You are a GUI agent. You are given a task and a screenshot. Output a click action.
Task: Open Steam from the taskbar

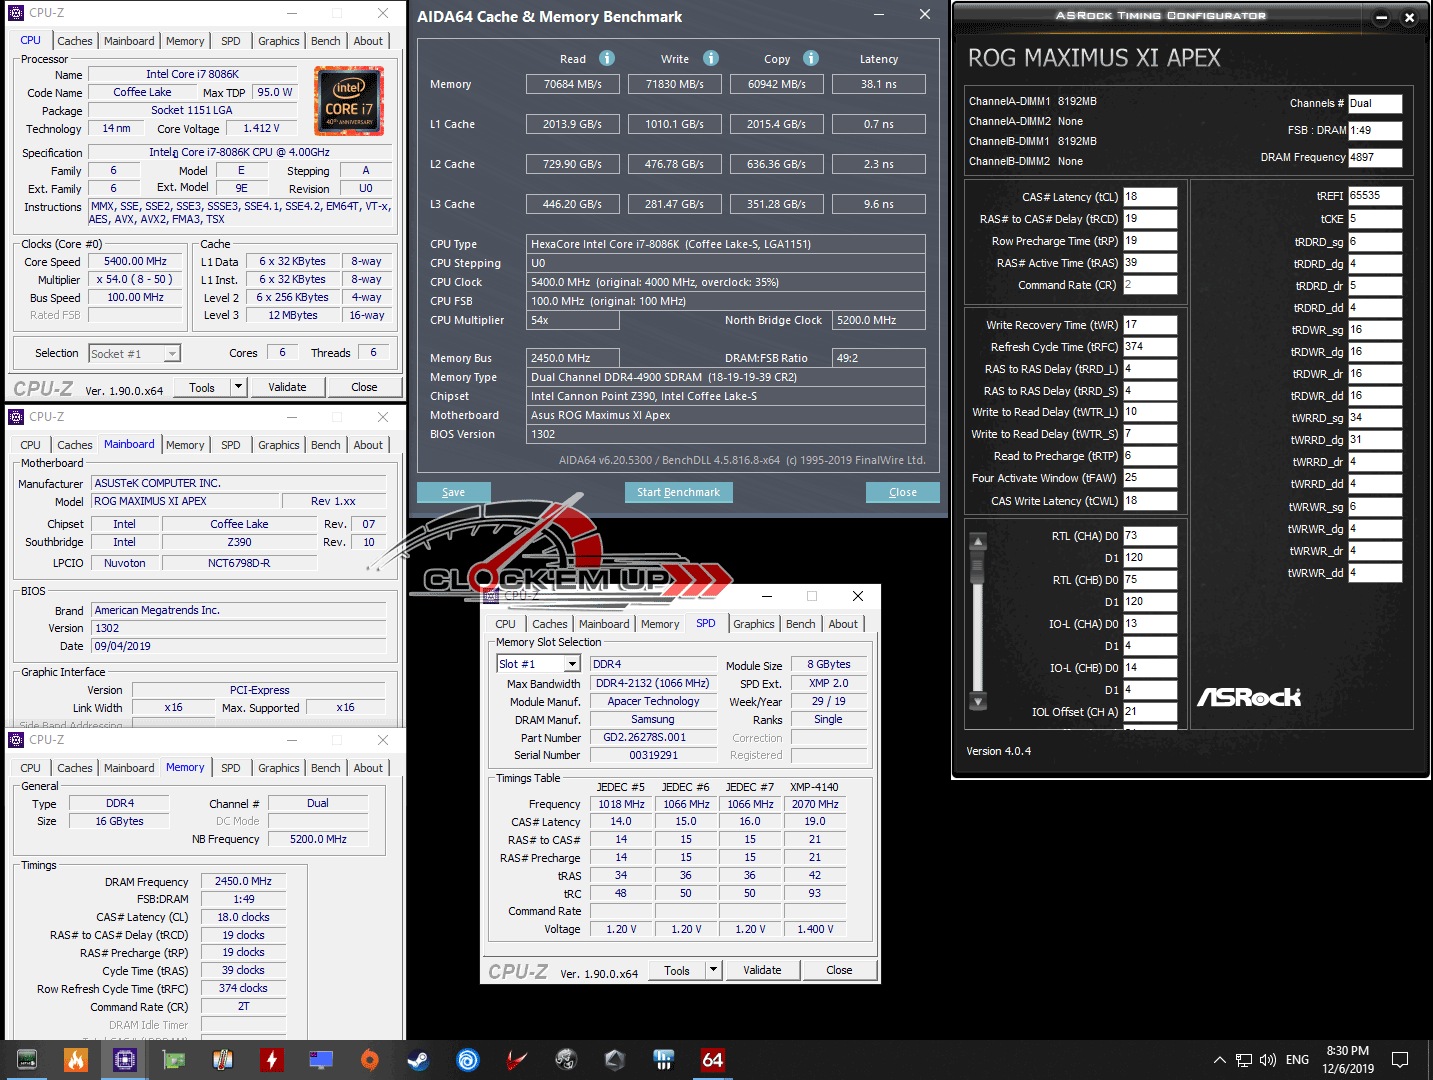pos(418,1060)
